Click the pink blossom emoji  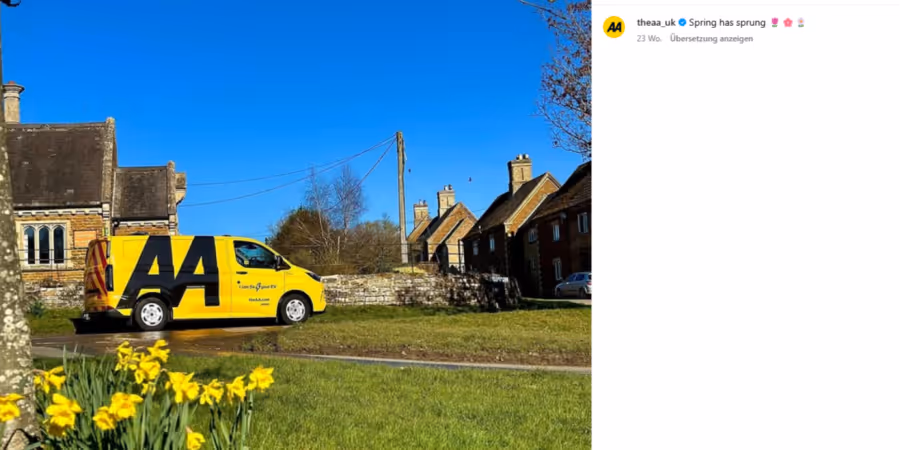coord(788,22)
